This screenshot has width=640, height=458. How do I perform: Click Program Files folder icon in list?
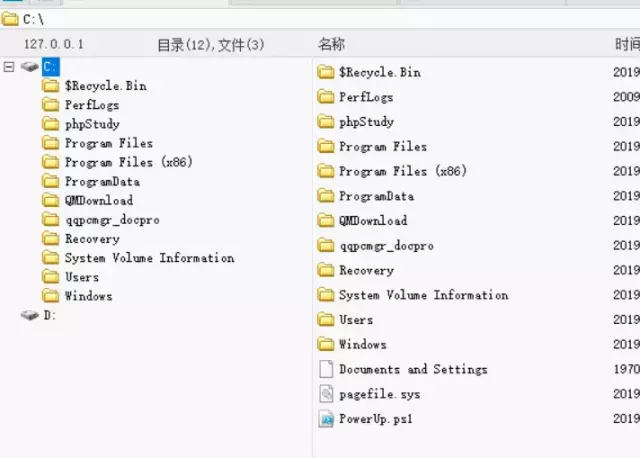[x=326, y=146]
